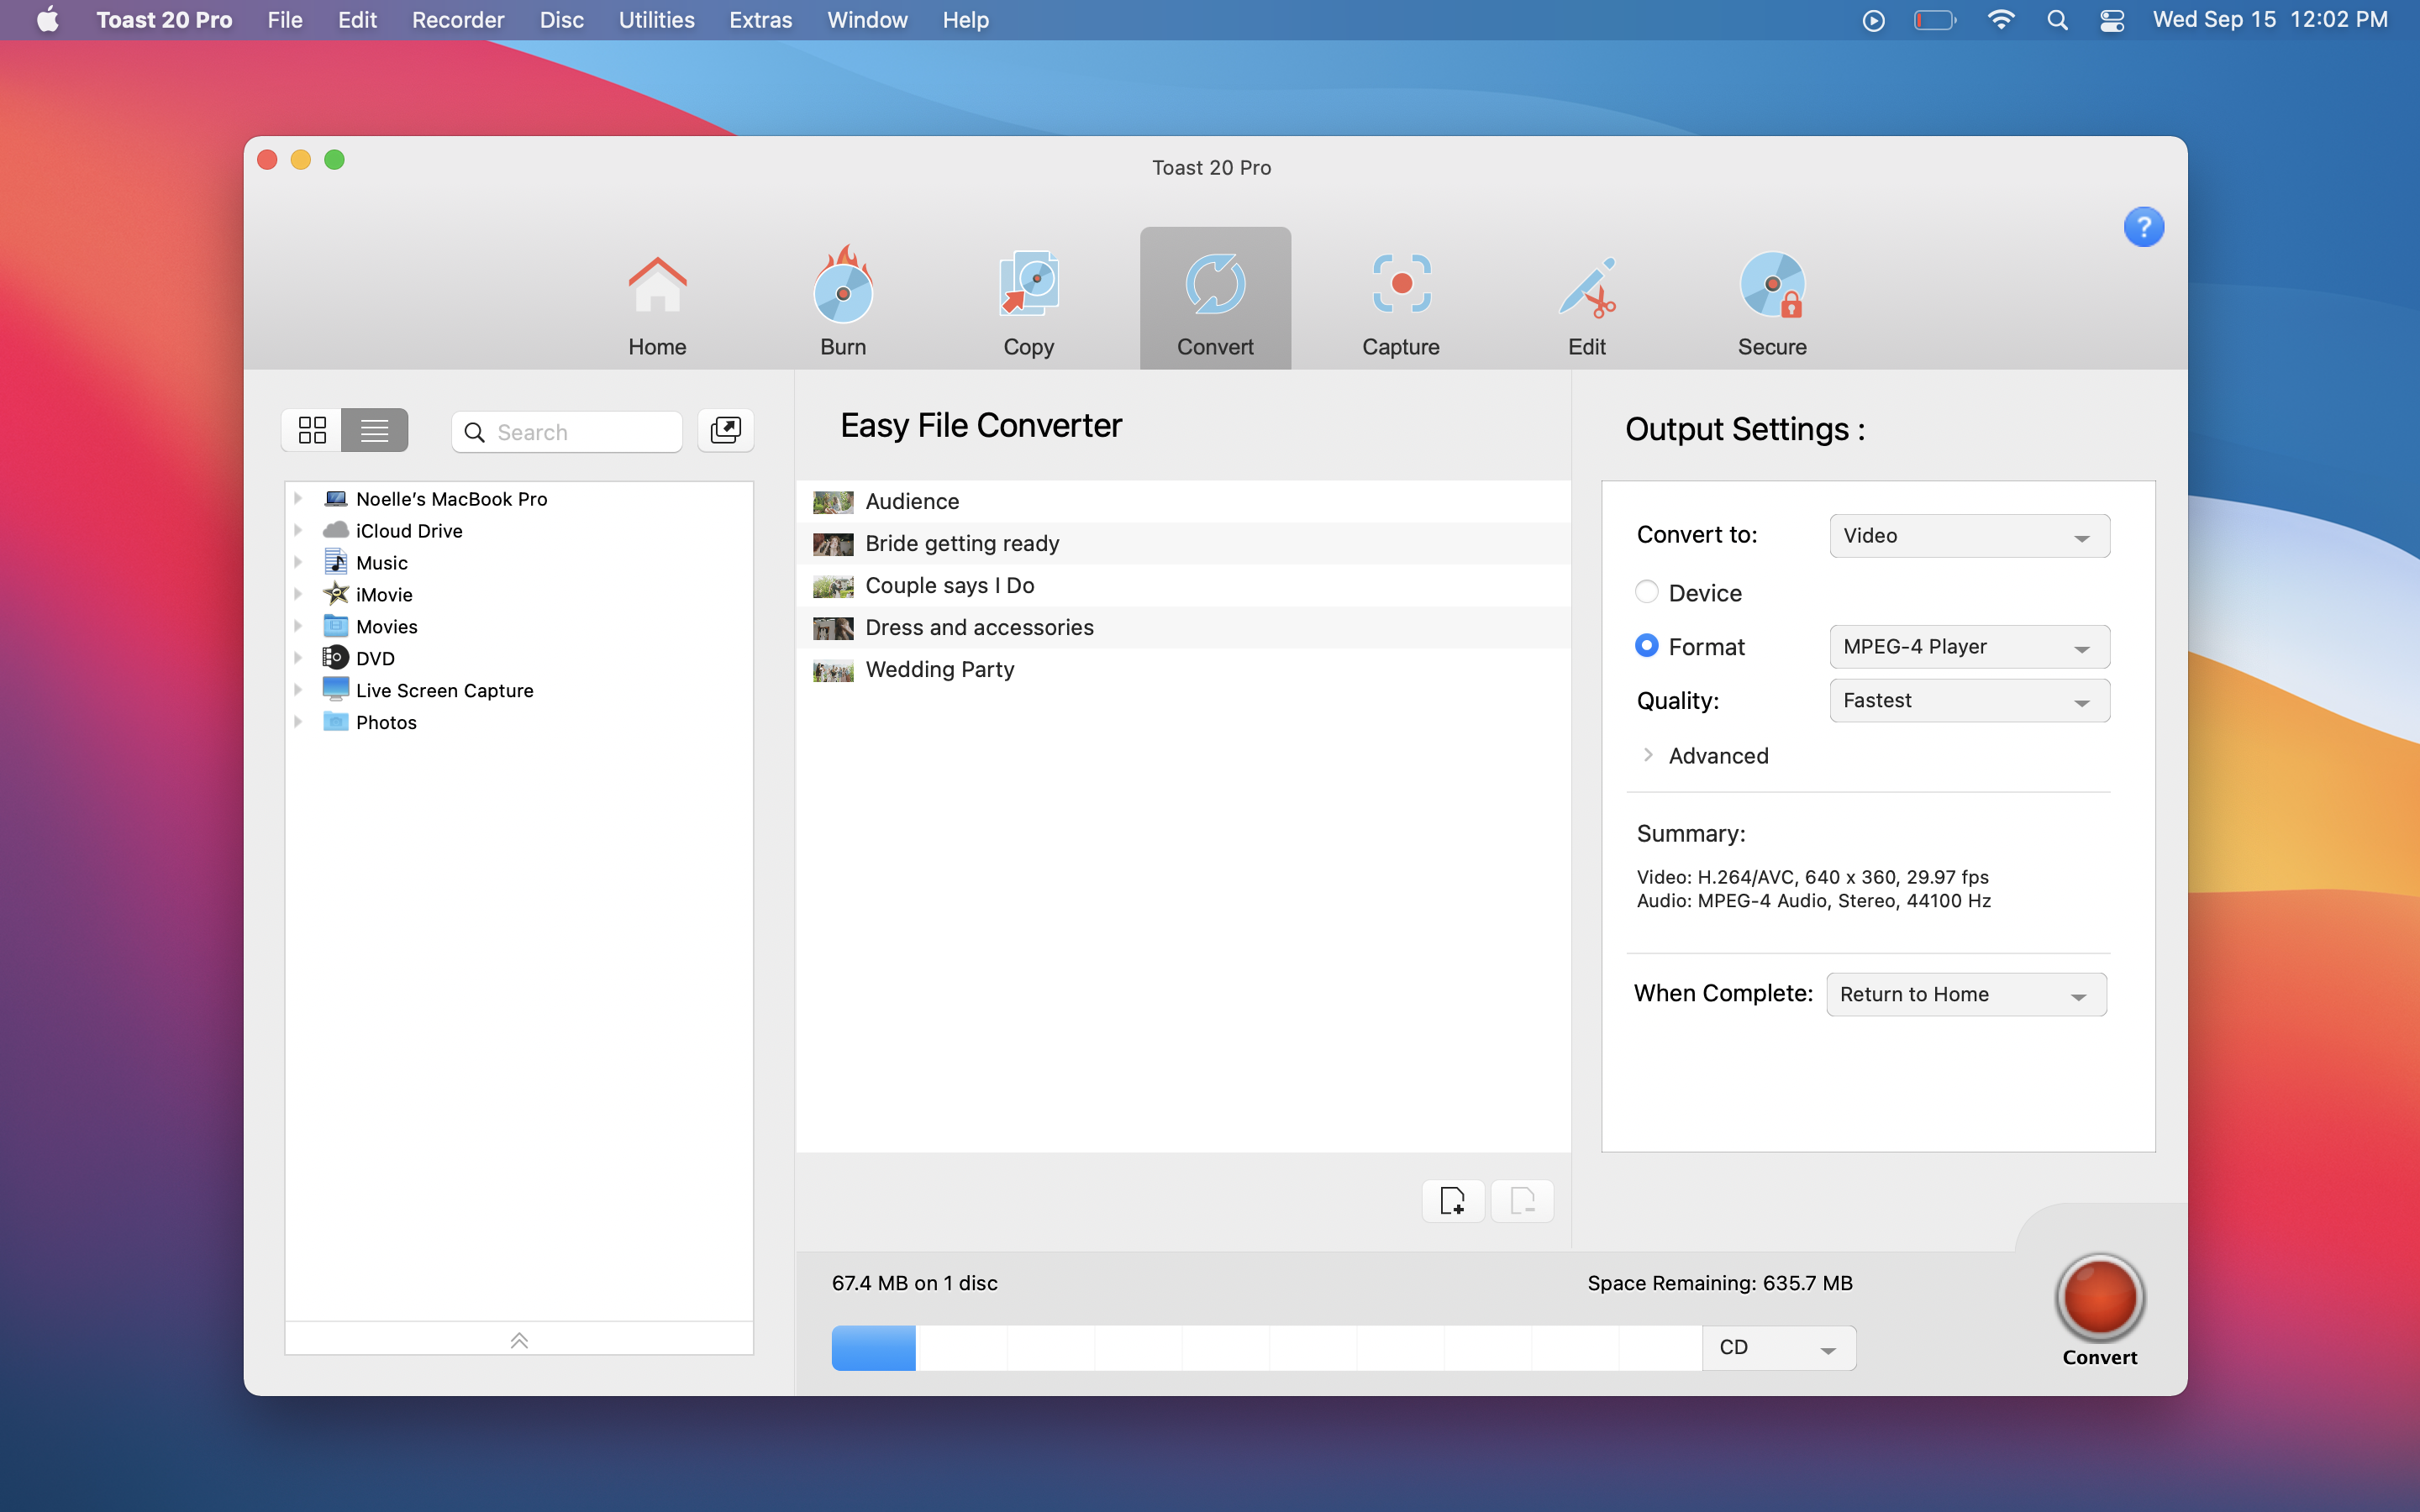The width and height of the screenshot is (2420, 1512).
Task: Expand the Photos tree item
Action: pos(298,722)
